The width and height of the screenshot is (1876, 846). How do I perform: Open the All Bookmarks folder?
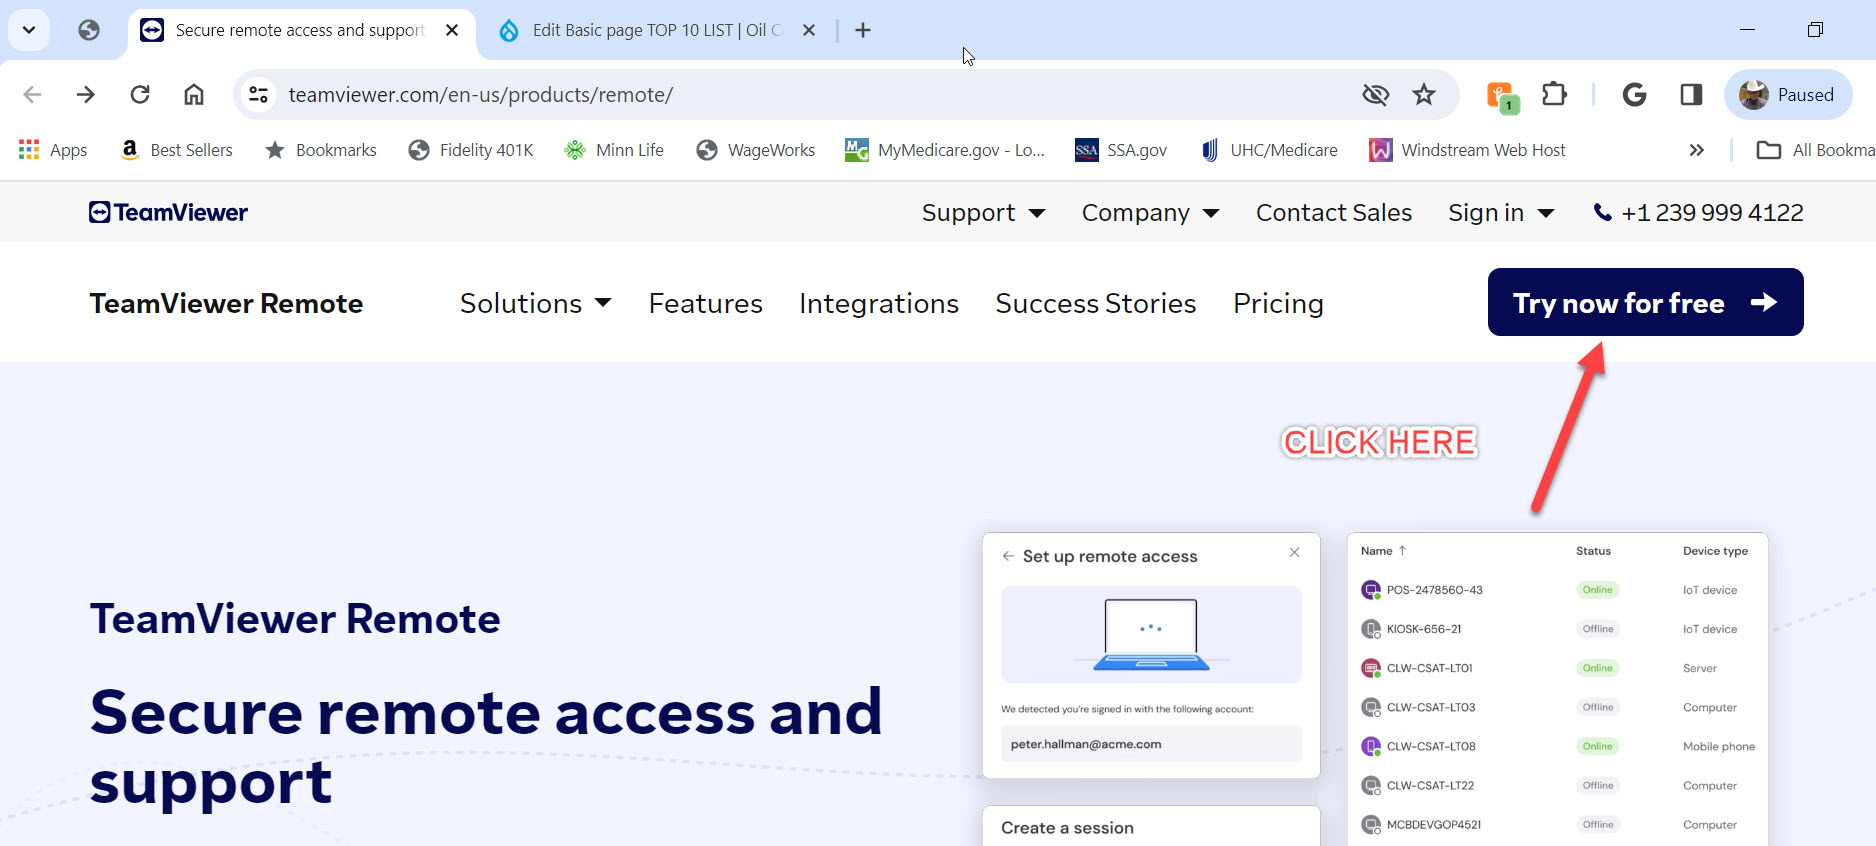[1815, 150]
